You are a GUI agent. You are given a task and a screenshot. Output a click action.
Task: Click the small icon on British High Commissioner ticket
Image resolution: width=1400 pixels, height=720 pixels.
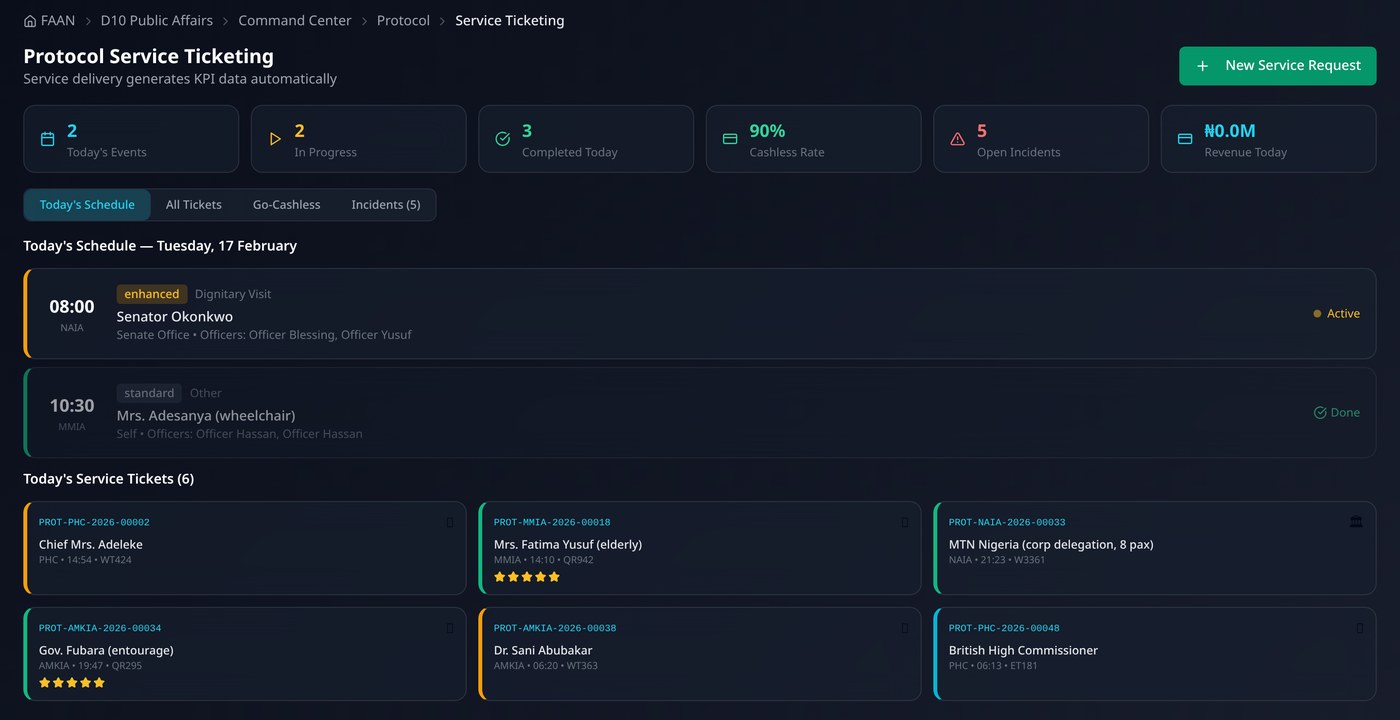(x=1360, y=628)
